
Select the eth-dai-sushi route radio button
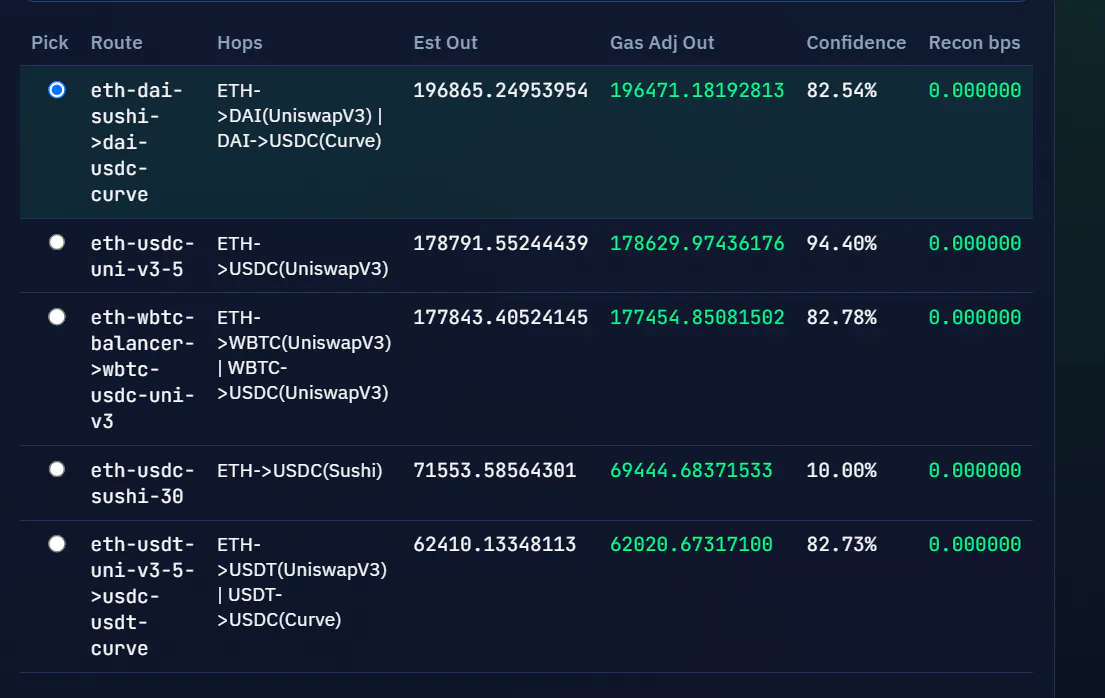point(57,90)
